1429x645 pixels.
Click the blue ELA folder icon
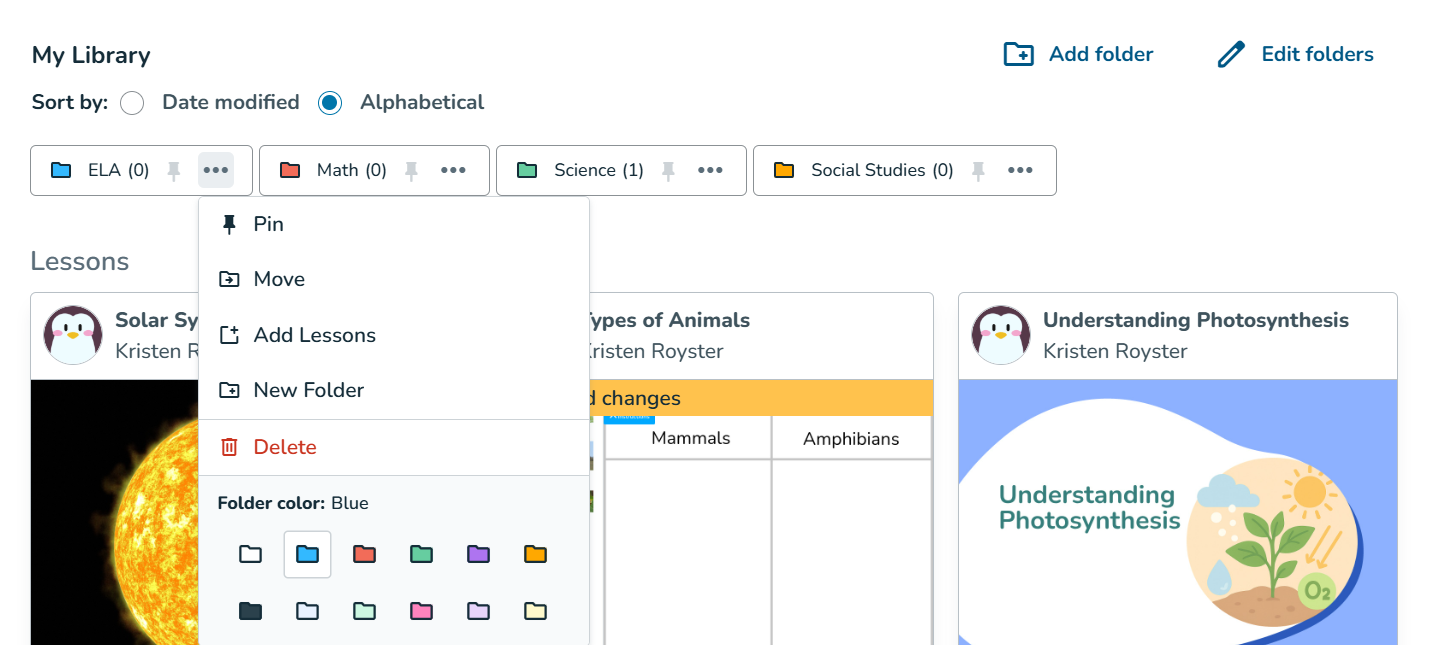[x=61, y=170]
